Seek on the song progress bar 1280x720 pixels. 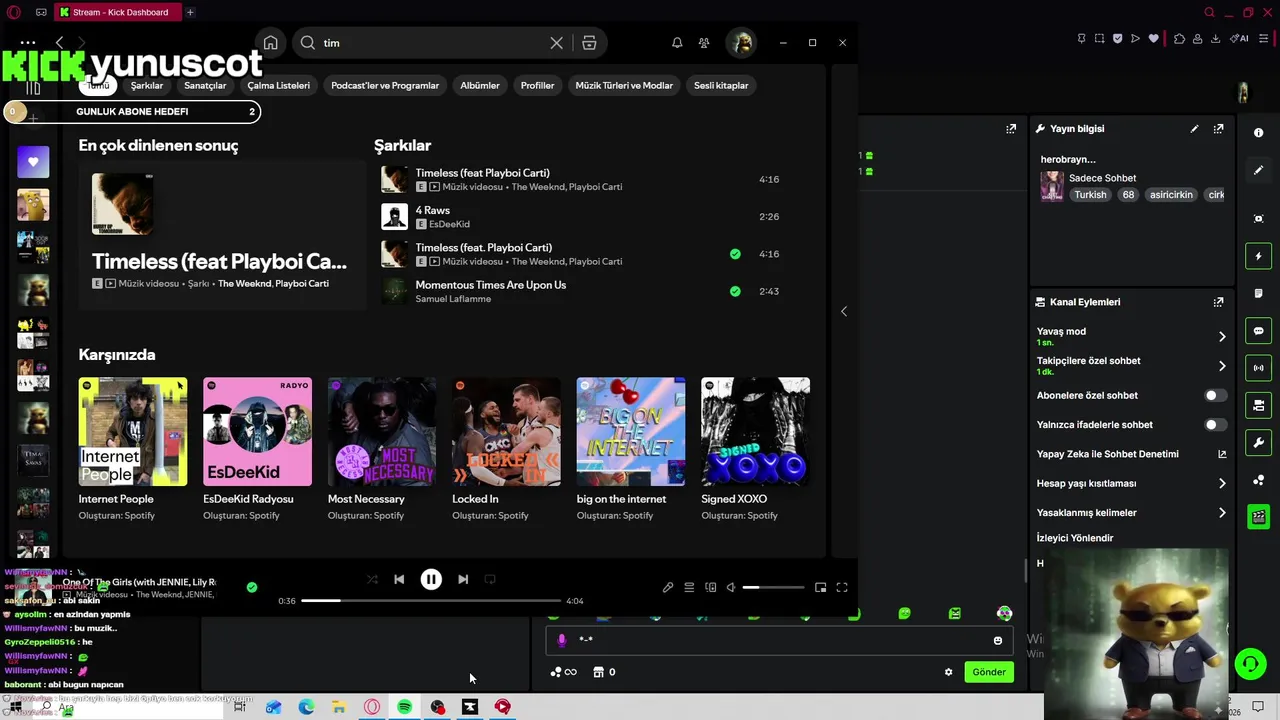[431, 601]
